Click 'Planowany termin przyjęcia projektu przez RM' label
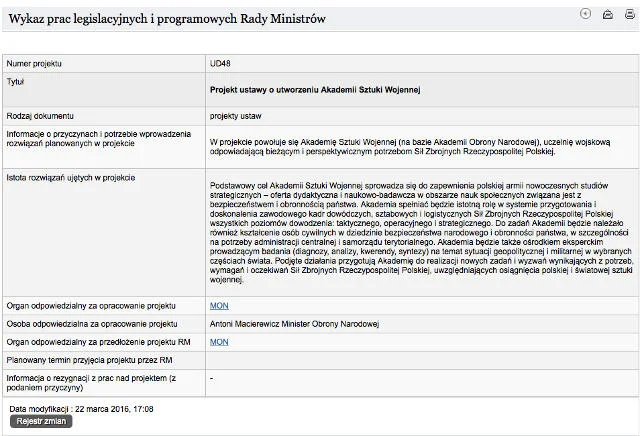 (89, 360)
